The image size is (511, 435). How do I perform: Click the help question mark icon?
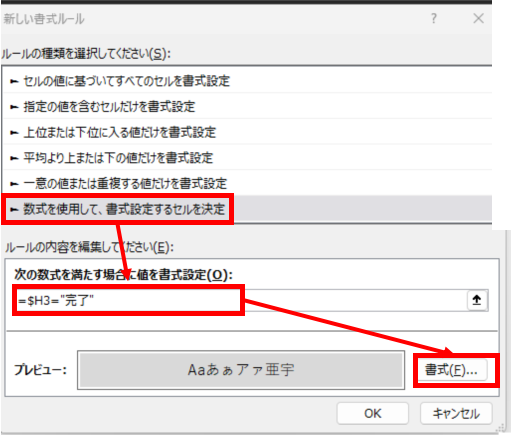434,18
